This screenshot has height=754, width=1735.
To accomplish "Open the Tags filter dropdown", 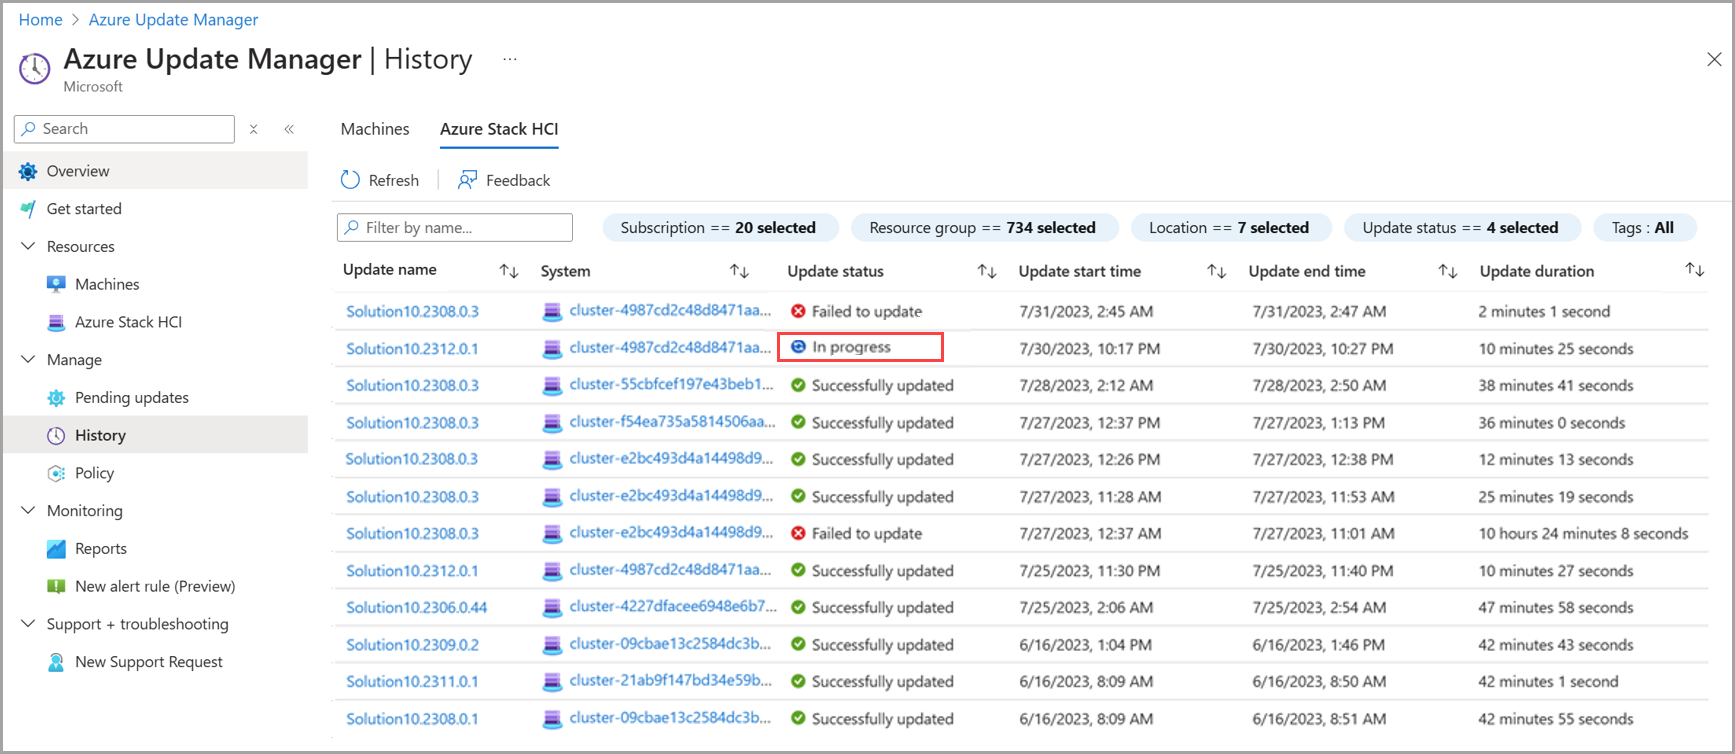I will click(x=1643, y=228).
